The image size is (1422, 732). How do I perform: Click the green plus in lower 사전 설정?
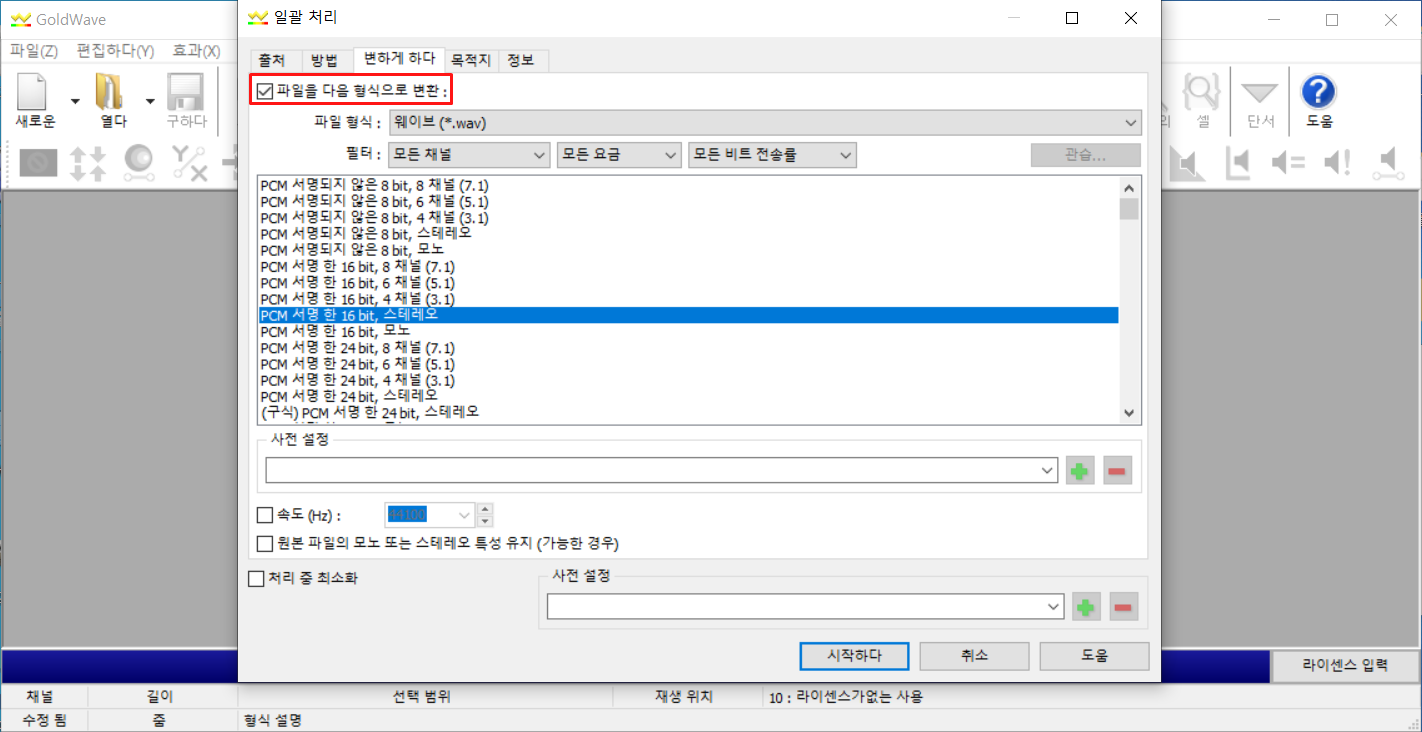coord(1086,606)
